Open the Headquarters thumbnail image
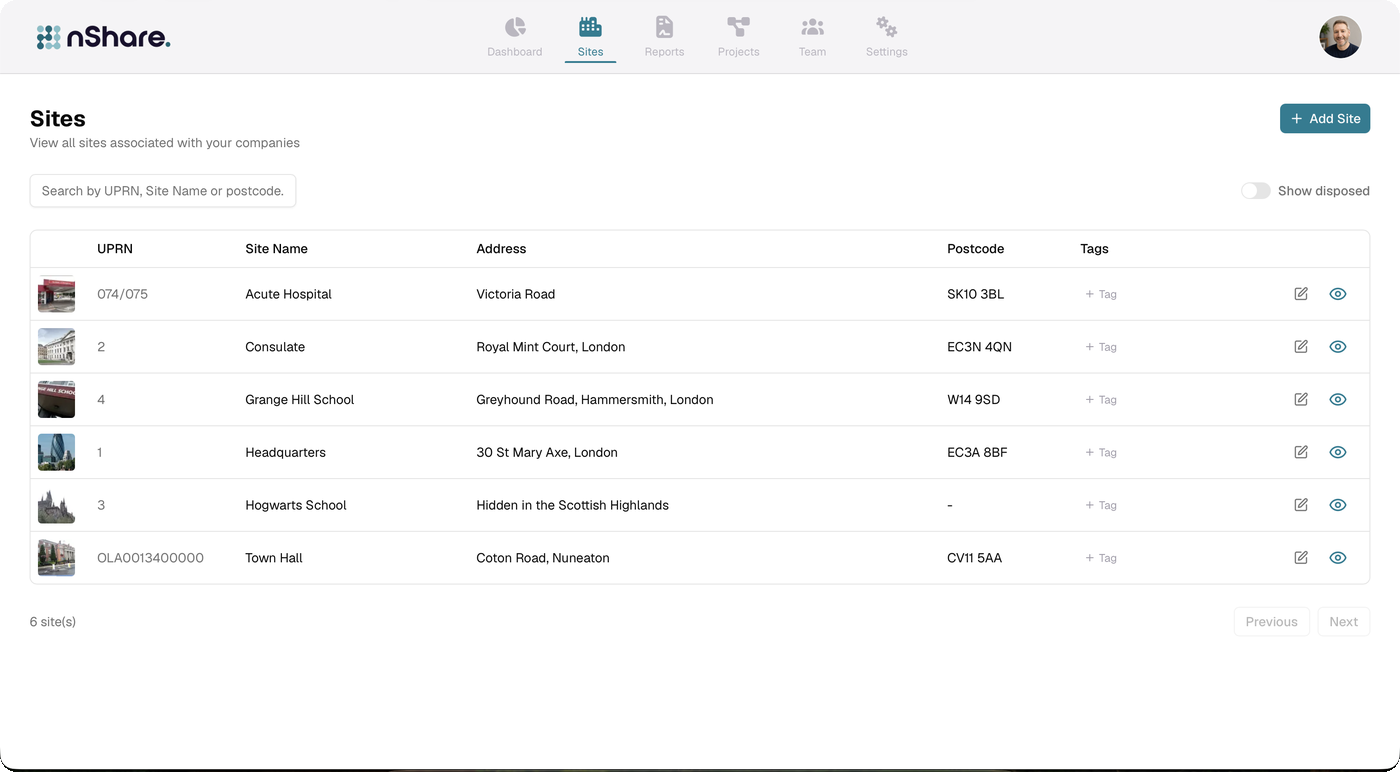 pyautogui.click(x=56, y=452)
